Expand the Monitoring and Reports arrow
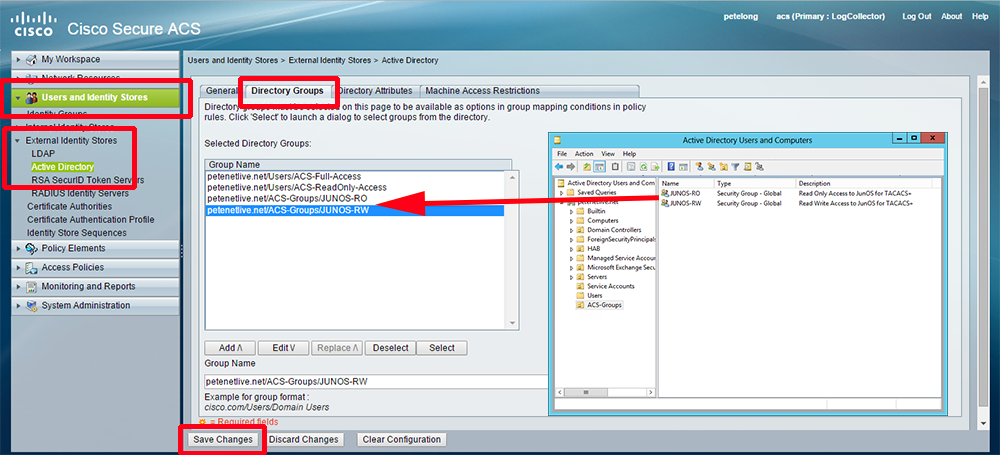This screenshot has width=1000, height=455. [19, 287]
